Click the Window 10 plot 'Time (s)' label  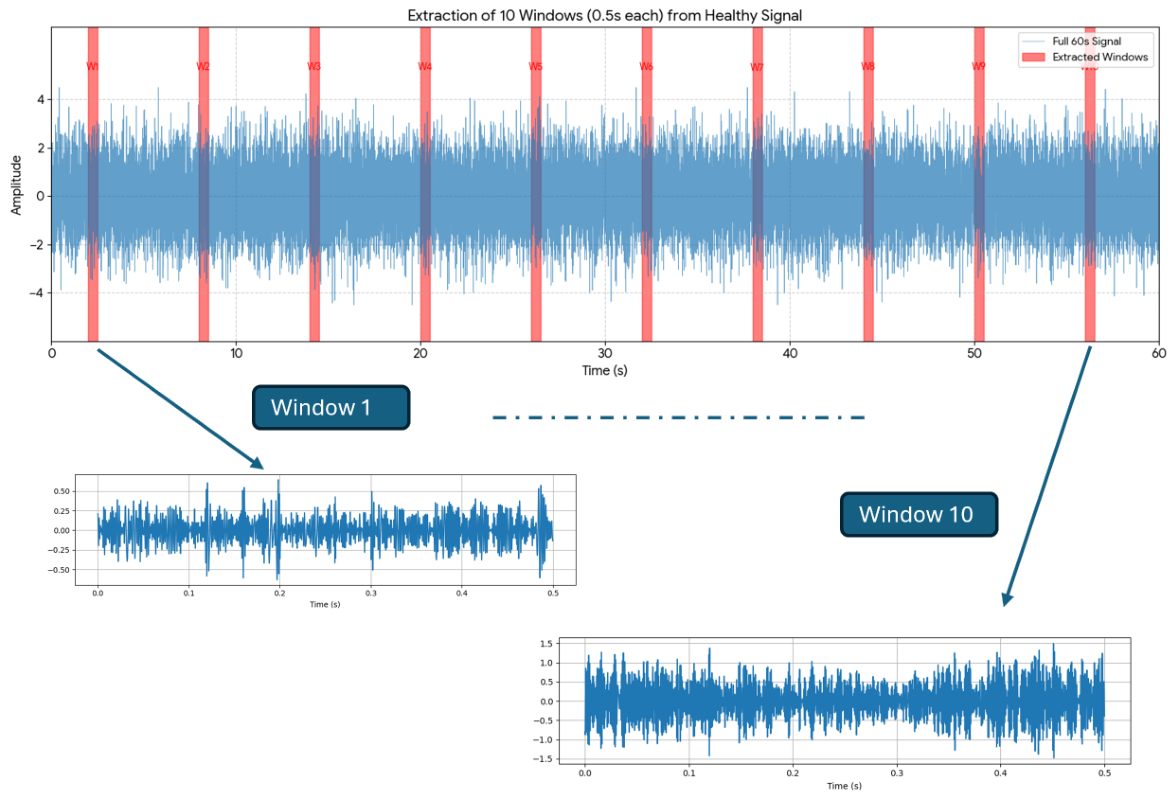click(845, 786)
